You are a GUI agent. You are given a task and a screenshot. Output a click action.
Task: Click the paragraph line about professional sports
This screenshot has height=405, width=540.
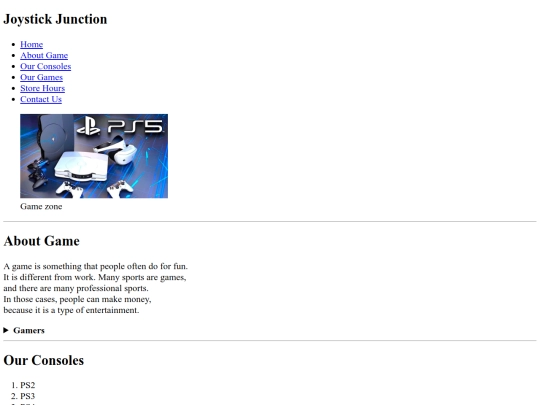76,288
